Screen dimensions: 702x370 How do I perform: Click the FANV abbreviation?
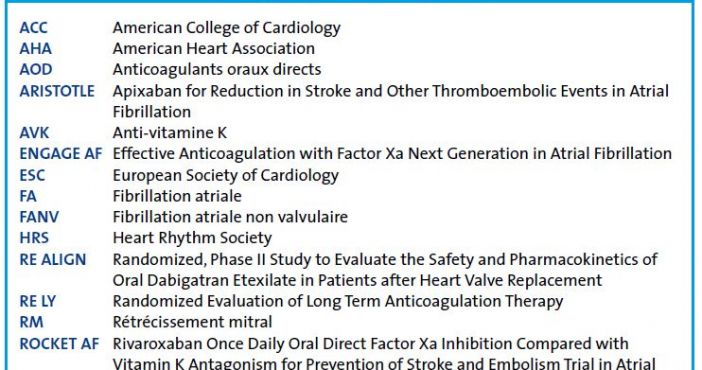pyautogui.click(x=39, y=217)
